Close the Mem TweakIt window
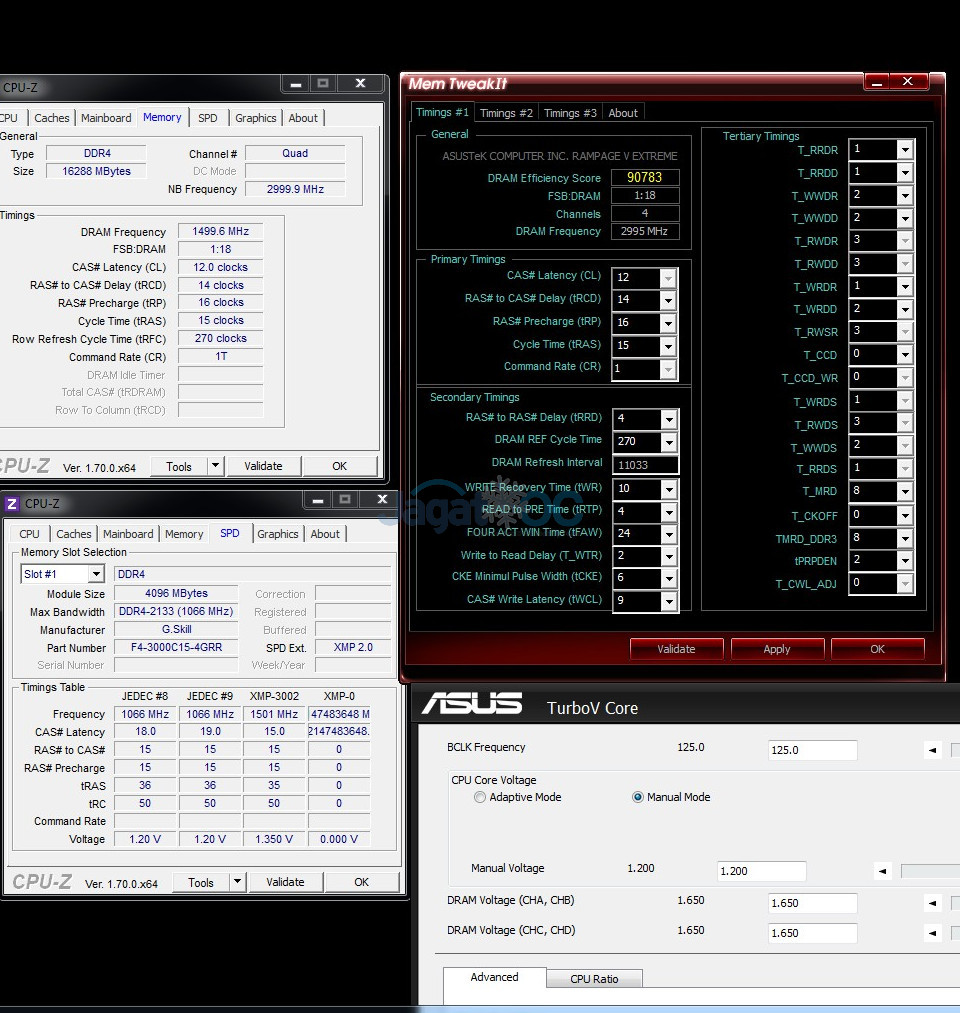This screenshot has width=960, height=1013. (x=907, y=82)
